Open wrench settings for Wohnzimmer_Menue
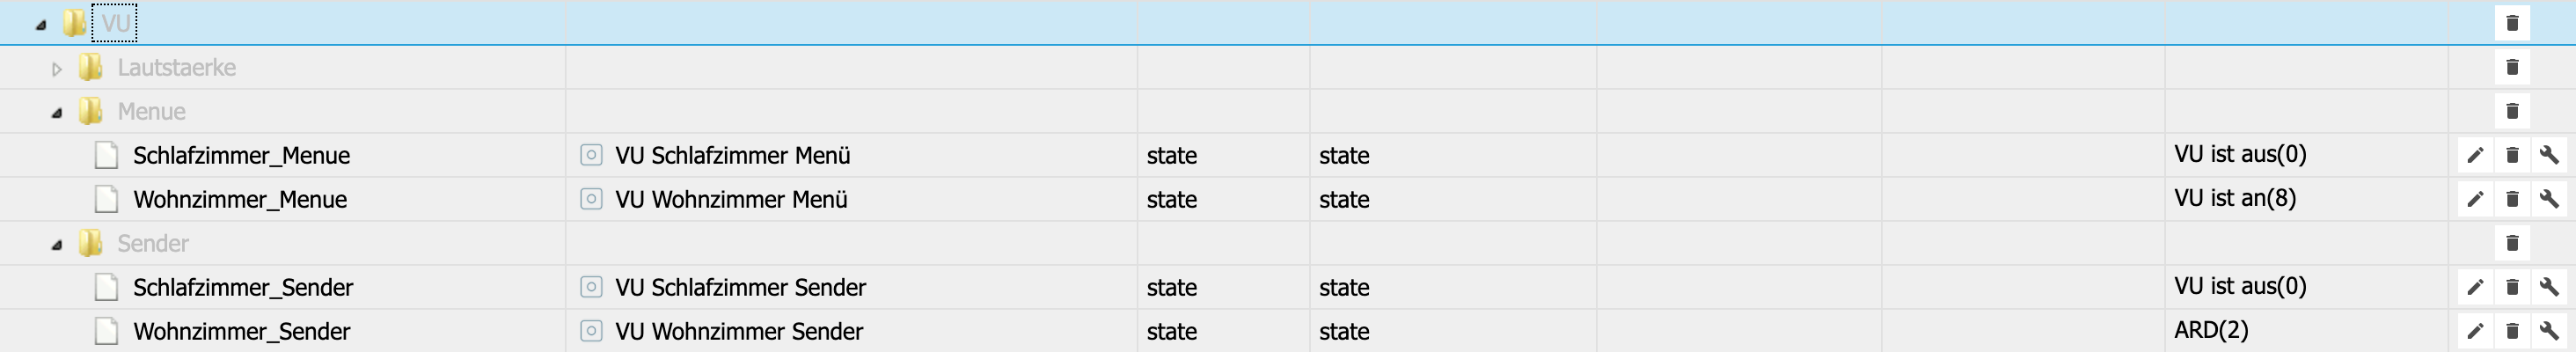This screenshot has height=352, width=2576. [2549, 199]
